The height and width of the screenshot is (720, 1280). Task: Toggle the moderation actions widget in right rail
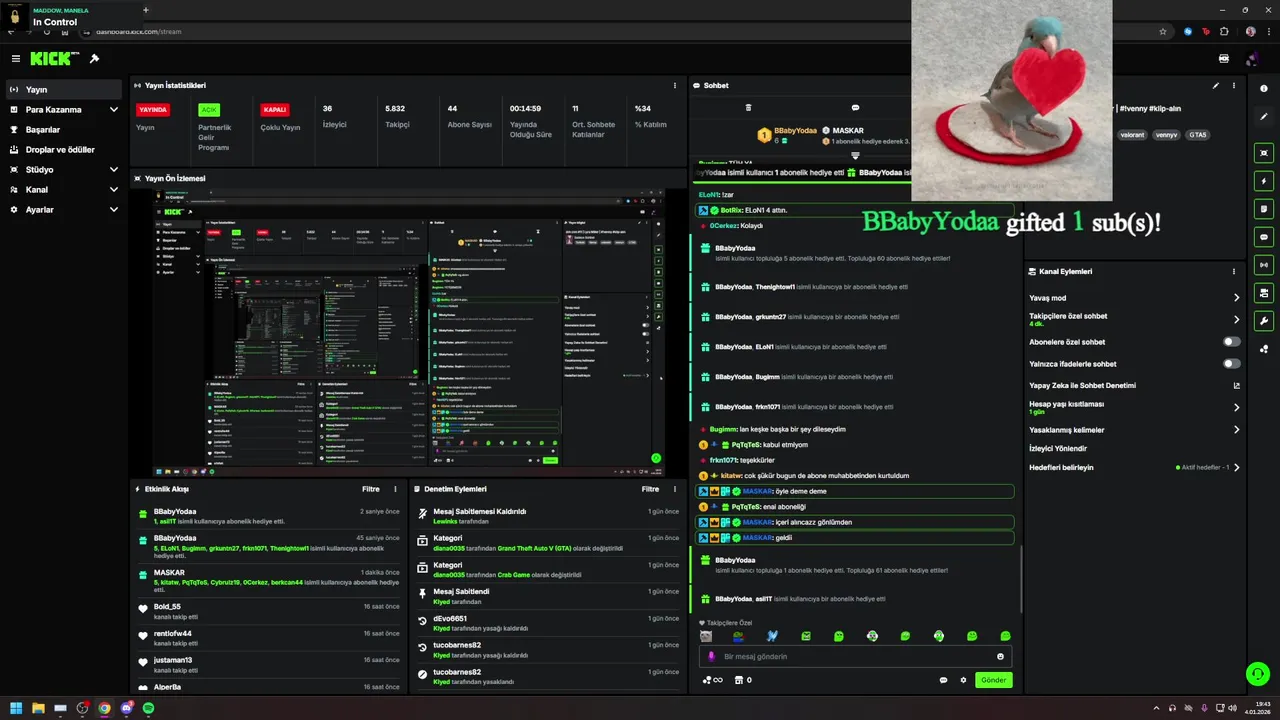point(1264,293)
